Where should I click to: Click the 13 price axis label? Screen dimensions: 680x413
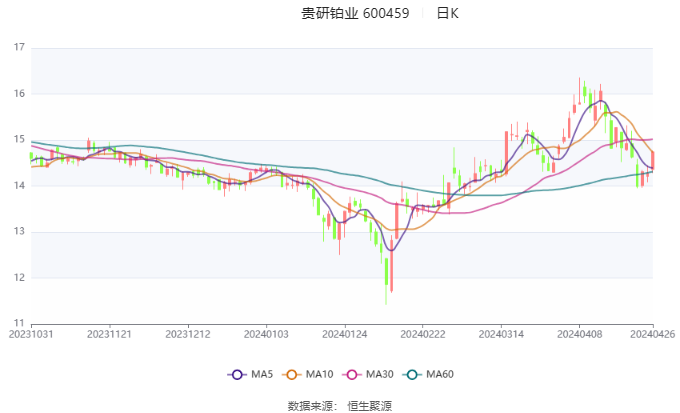point(19,232)
